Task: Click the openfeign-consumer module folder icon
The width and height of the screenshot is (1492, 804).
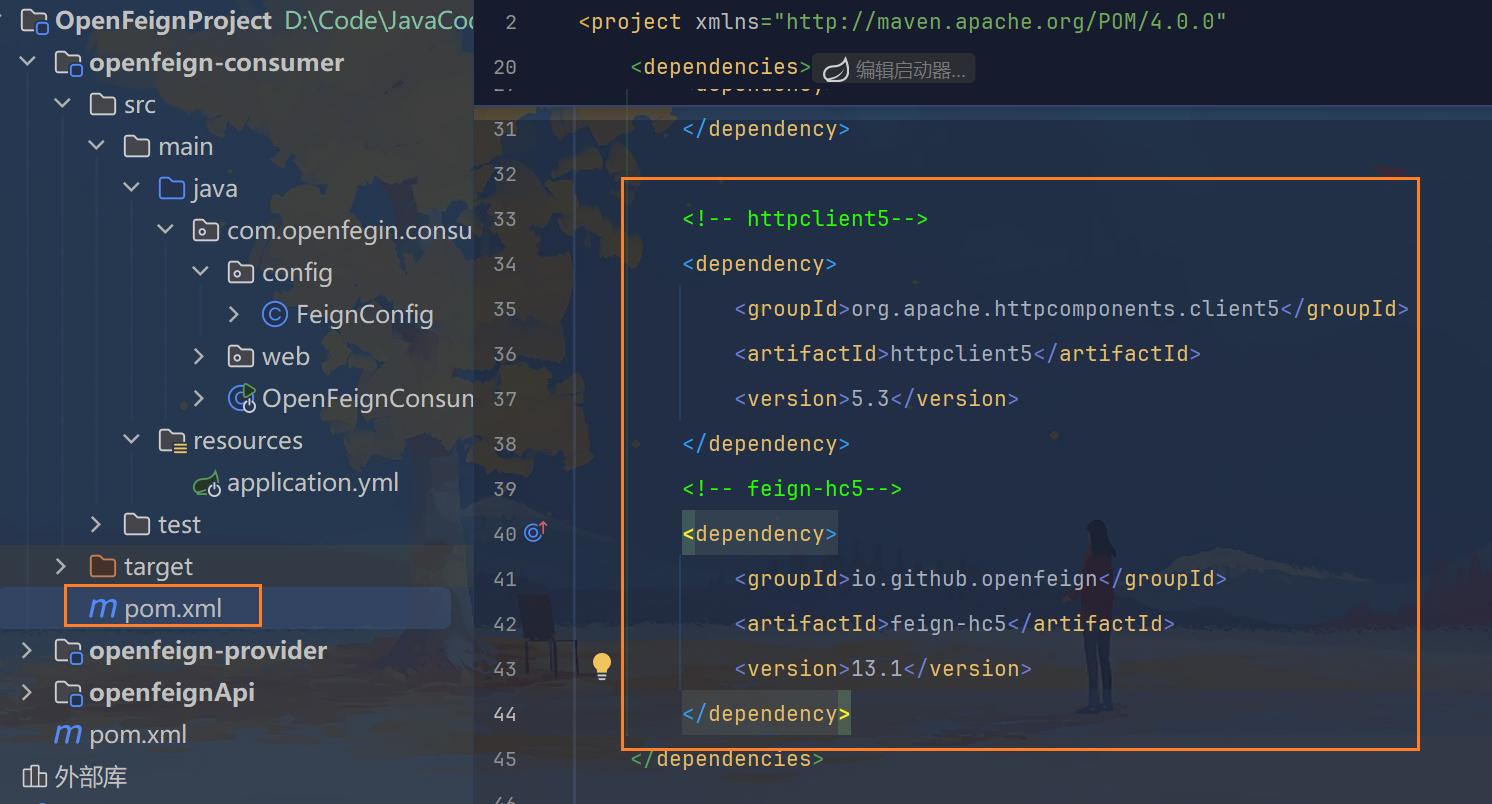Action: [x=68, y=64]
